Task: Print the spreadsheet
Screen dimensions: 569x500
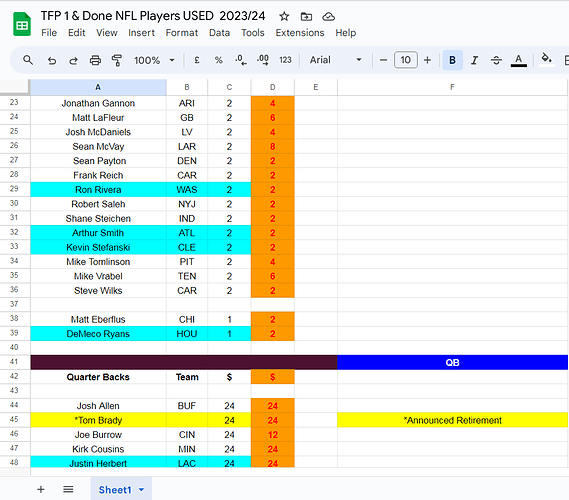Action: [95, 60]
